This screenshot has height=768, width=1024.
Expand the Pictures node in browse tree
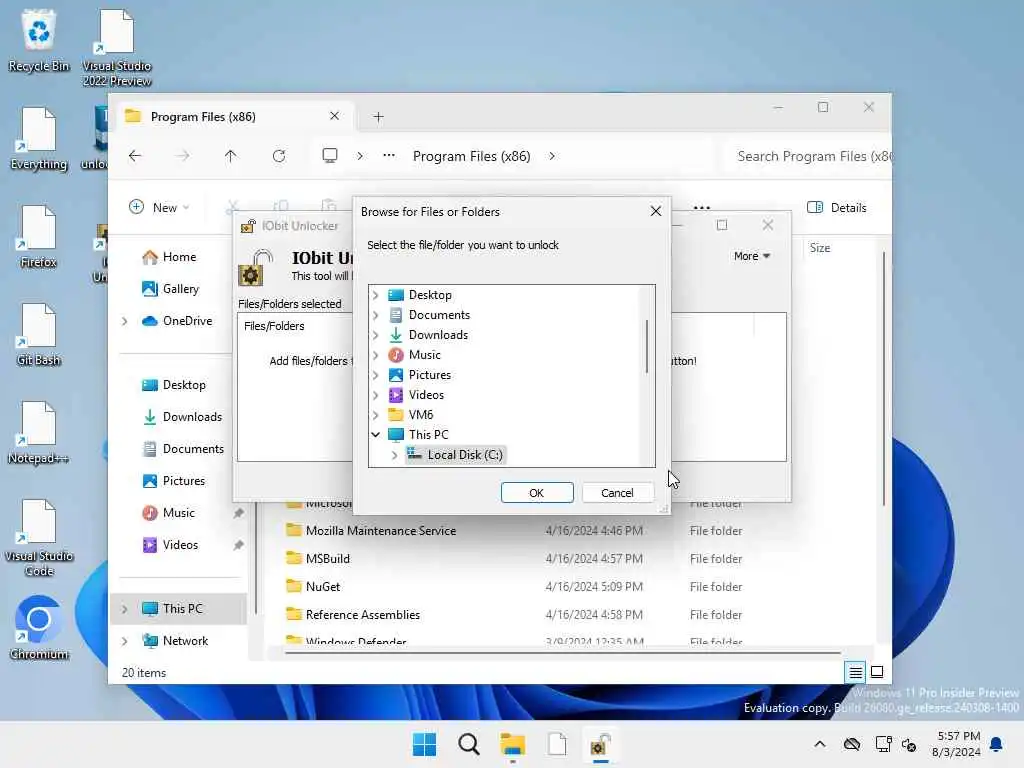coord(376,375)
